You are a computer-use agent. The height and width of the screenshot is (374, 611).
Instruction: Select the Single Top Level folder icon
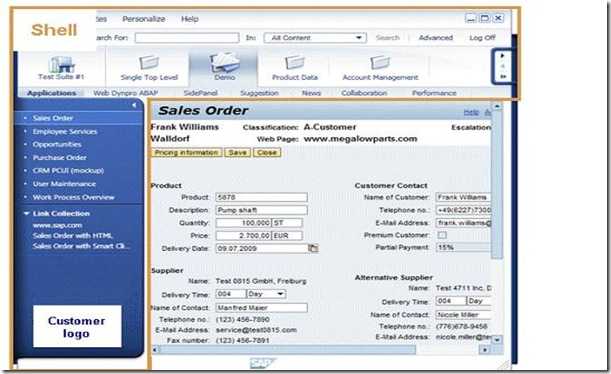(x=149, y=62)
